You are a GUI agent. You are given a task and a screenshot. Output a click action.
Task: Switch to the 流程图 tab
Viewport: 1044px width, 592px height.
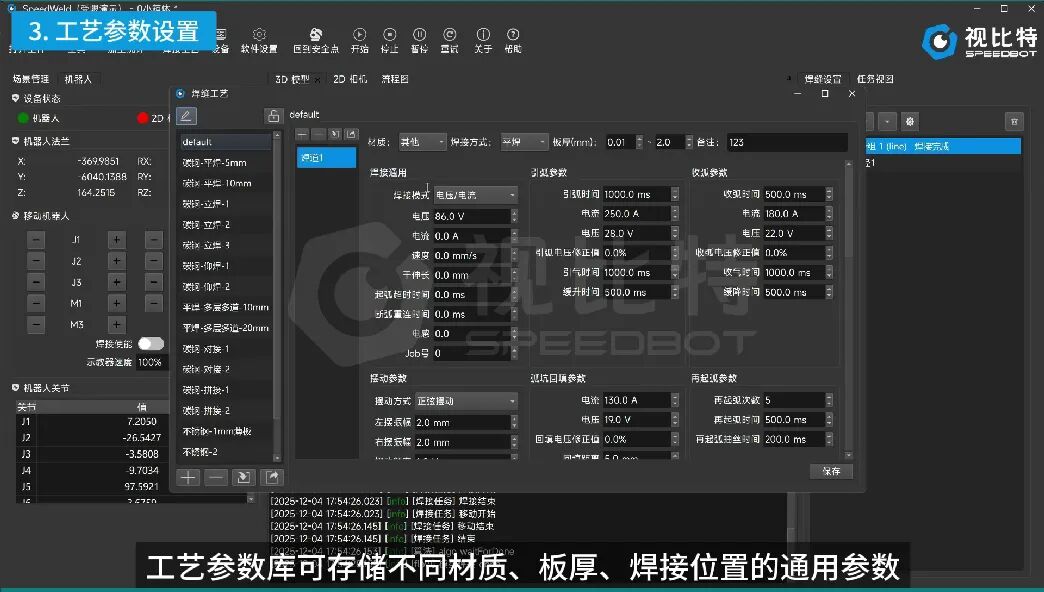395,79
